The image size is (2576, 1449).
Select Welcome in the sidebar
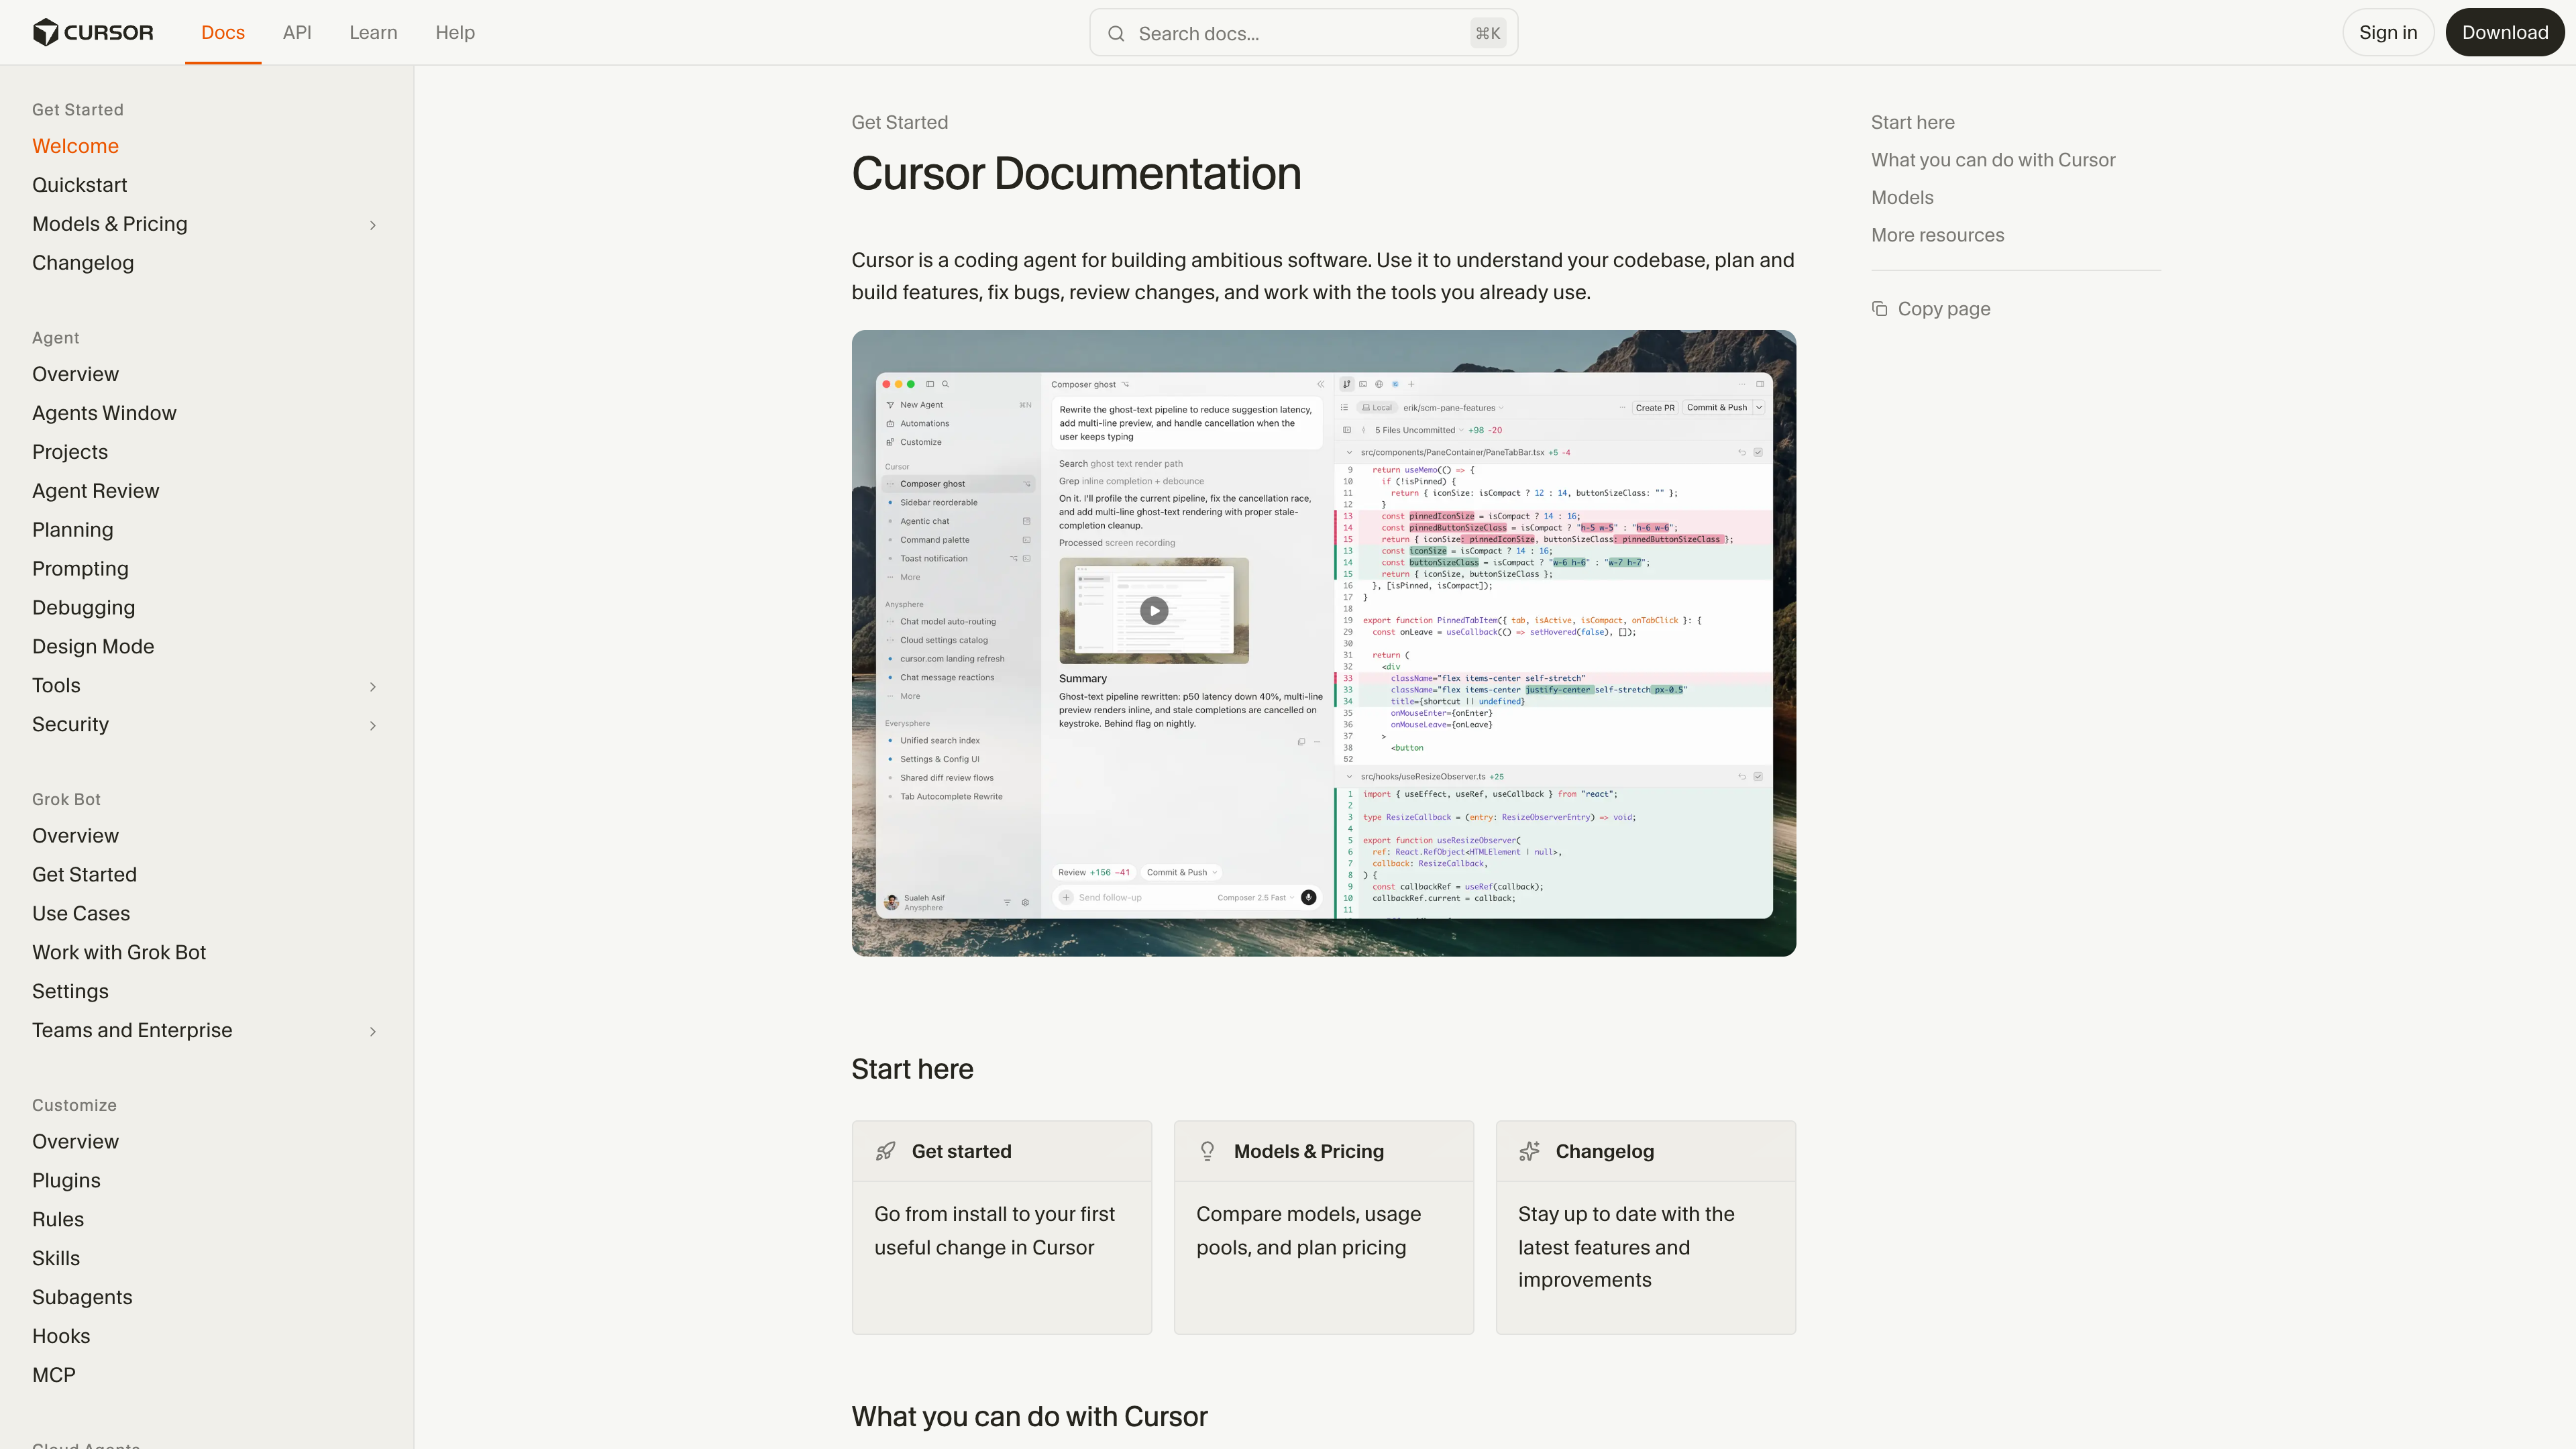click(75, 146)
